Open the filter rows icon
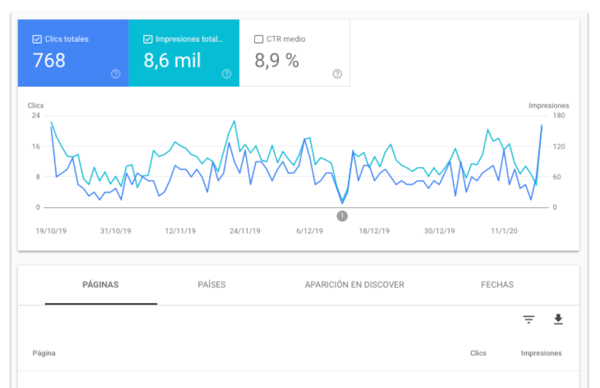The height and width of the screenshot is (388, 600). [x=529, y=319]
